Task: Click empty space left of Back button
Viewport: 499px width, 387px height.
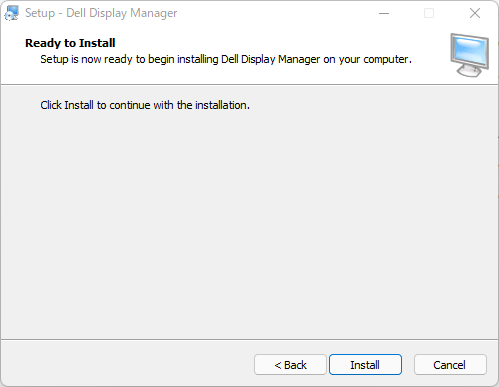Action: coord(127,365)
